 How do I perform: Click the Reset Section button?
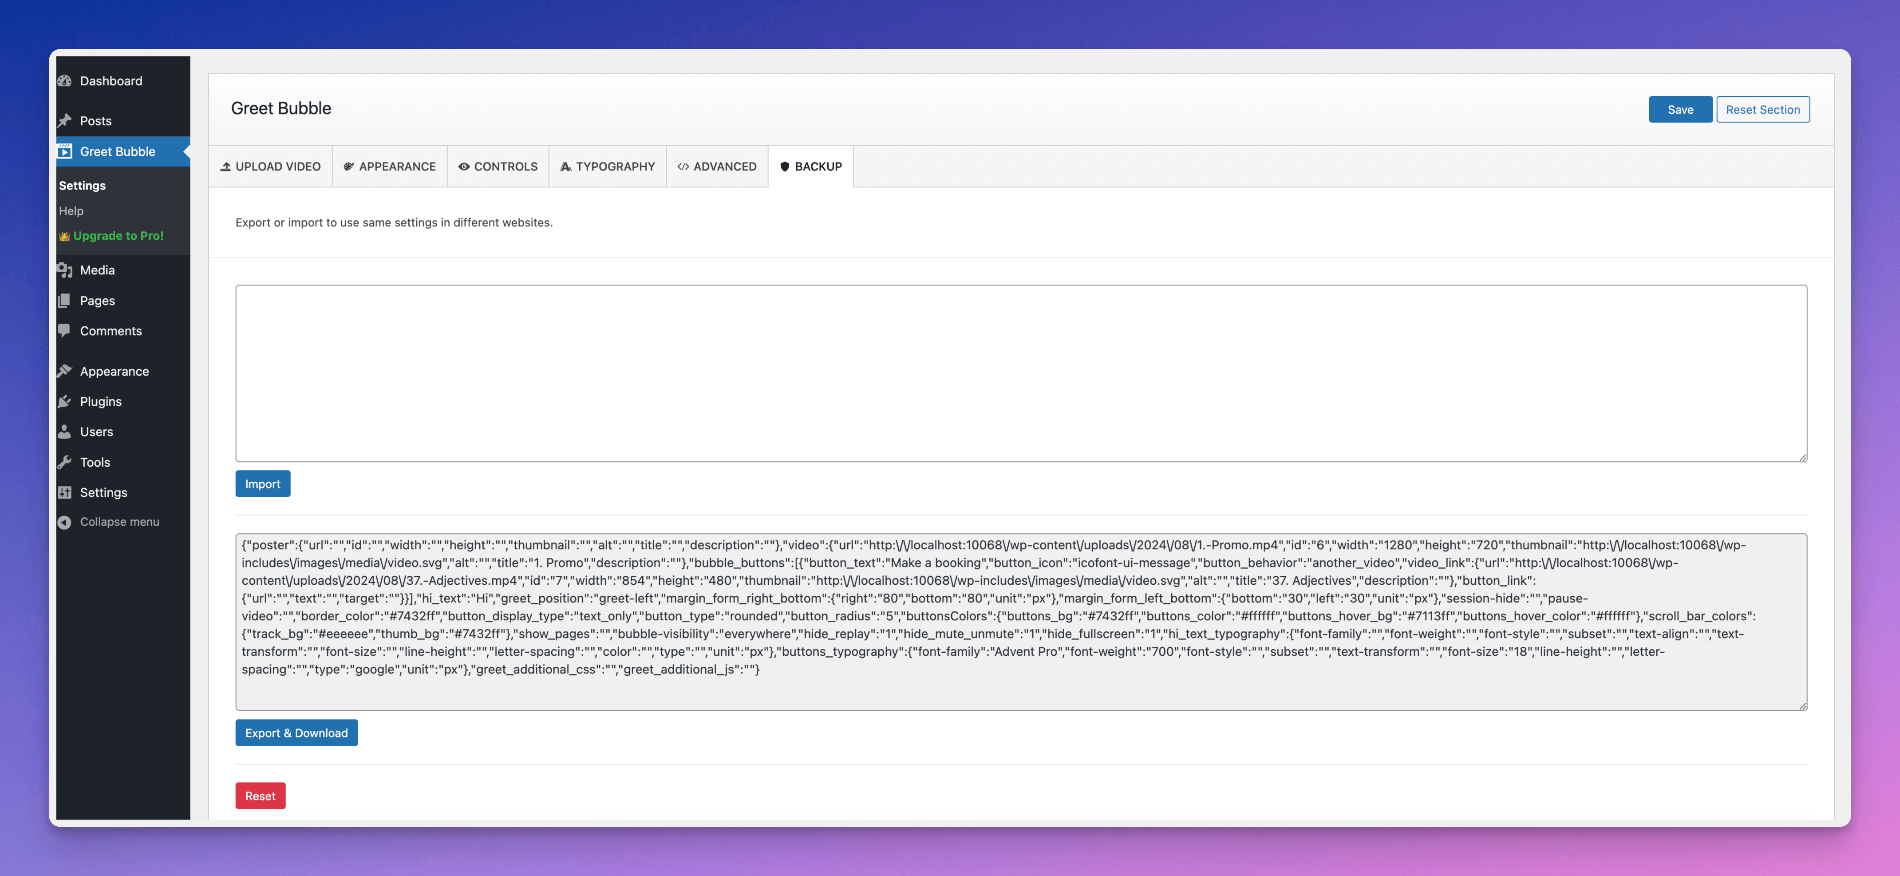pos(1763,110)
